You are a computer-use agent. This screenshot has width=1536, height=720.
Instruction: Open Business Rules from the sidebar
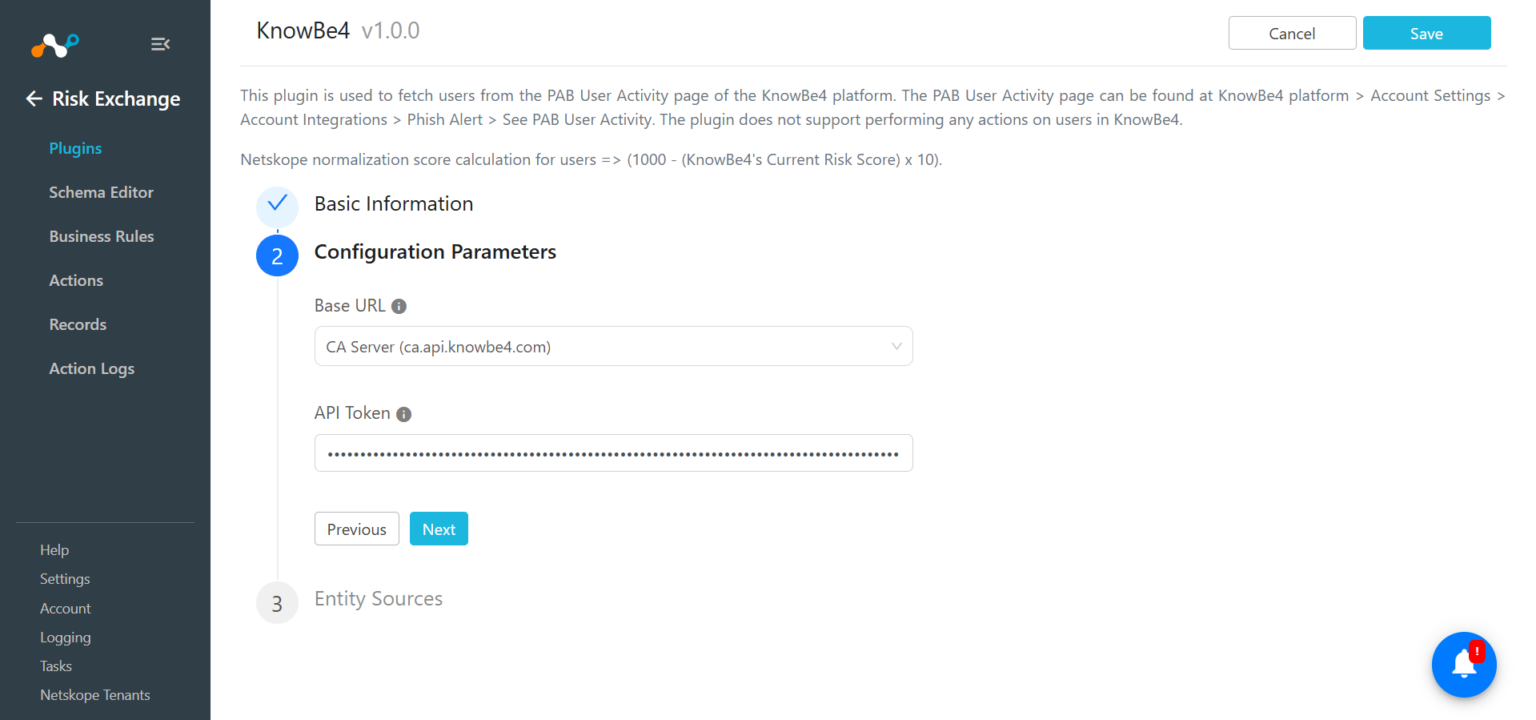[101, 236]
